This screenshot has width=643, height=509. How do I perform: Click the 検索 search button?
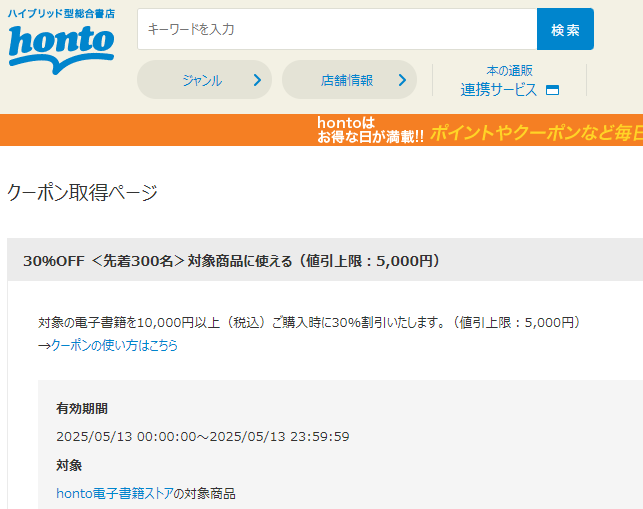coord(565,29)
